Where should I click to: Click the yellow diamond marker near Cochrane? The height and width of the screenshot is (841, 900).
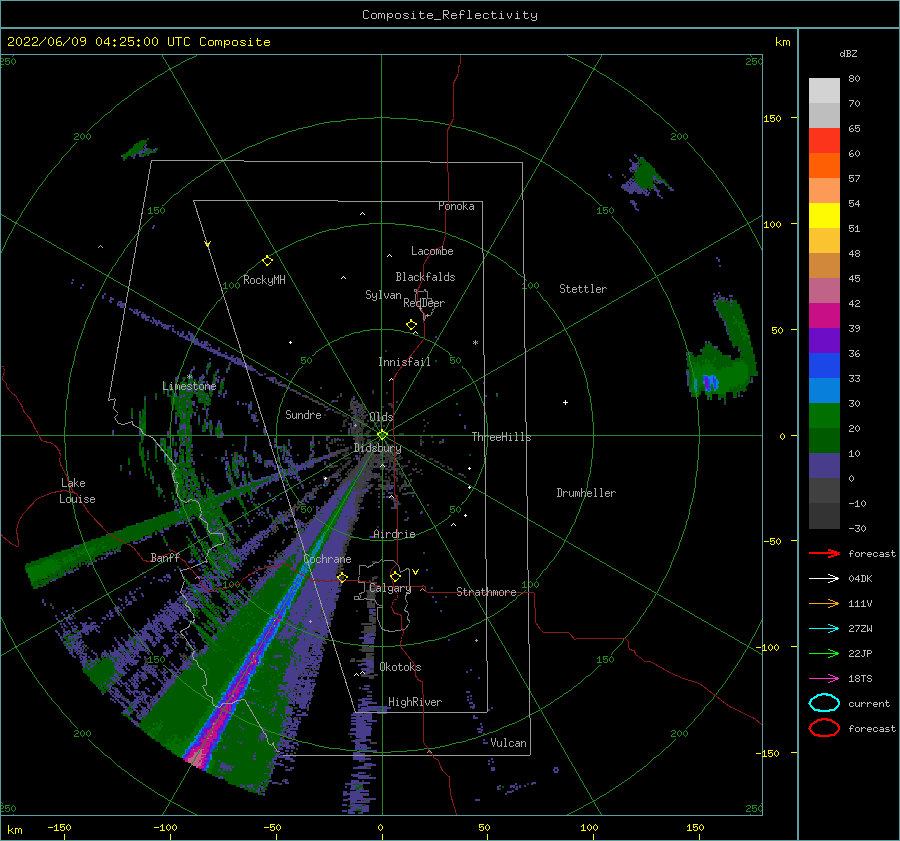342,577
